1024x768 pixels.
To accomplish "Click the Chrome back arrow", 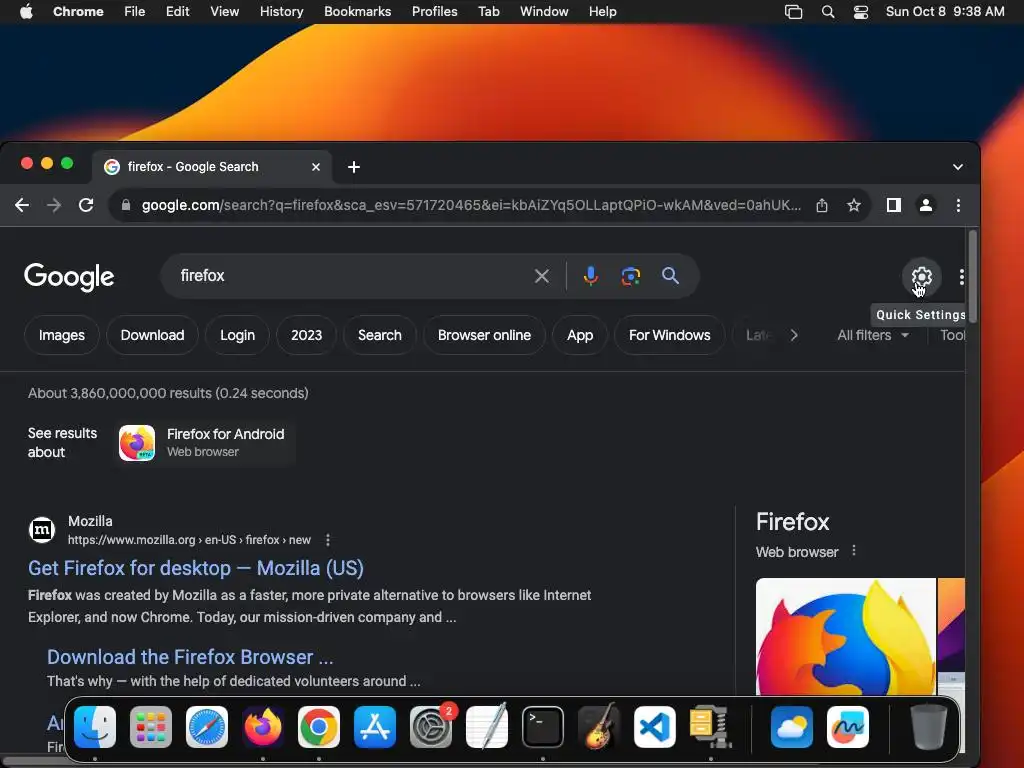I will click(x=22, y=205).
